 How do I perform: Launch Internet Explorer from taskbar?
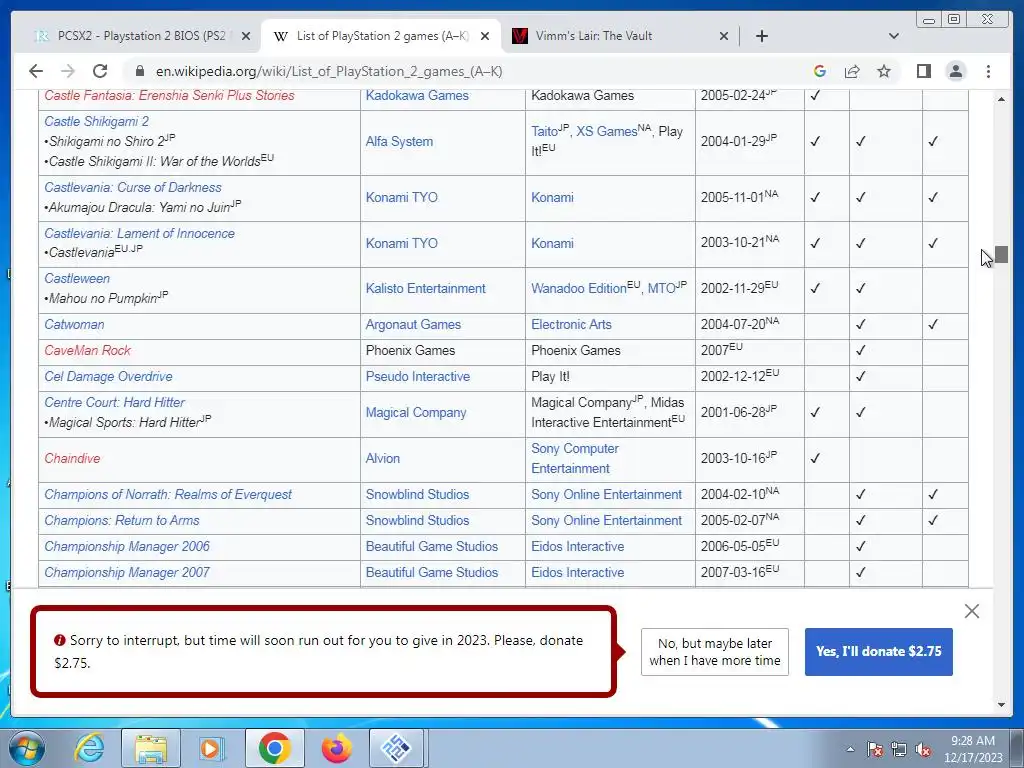pos(89,748)
